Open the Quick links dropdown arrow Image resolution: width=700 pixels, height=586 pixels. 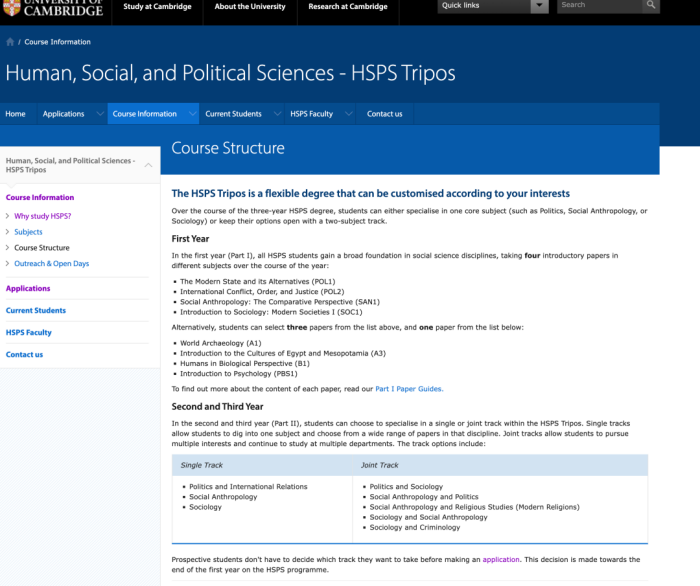pyautogui.click(x=539, y=5)
